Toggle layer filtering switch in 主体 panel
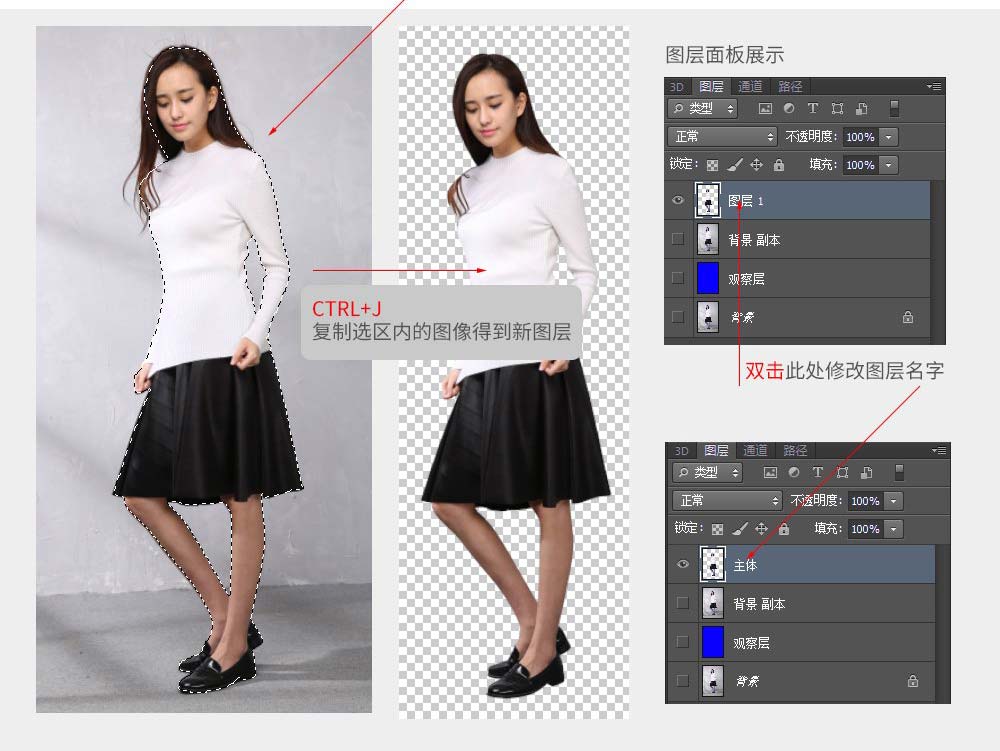The width and height of the screenshot is (1000, 751). point(900,472)
